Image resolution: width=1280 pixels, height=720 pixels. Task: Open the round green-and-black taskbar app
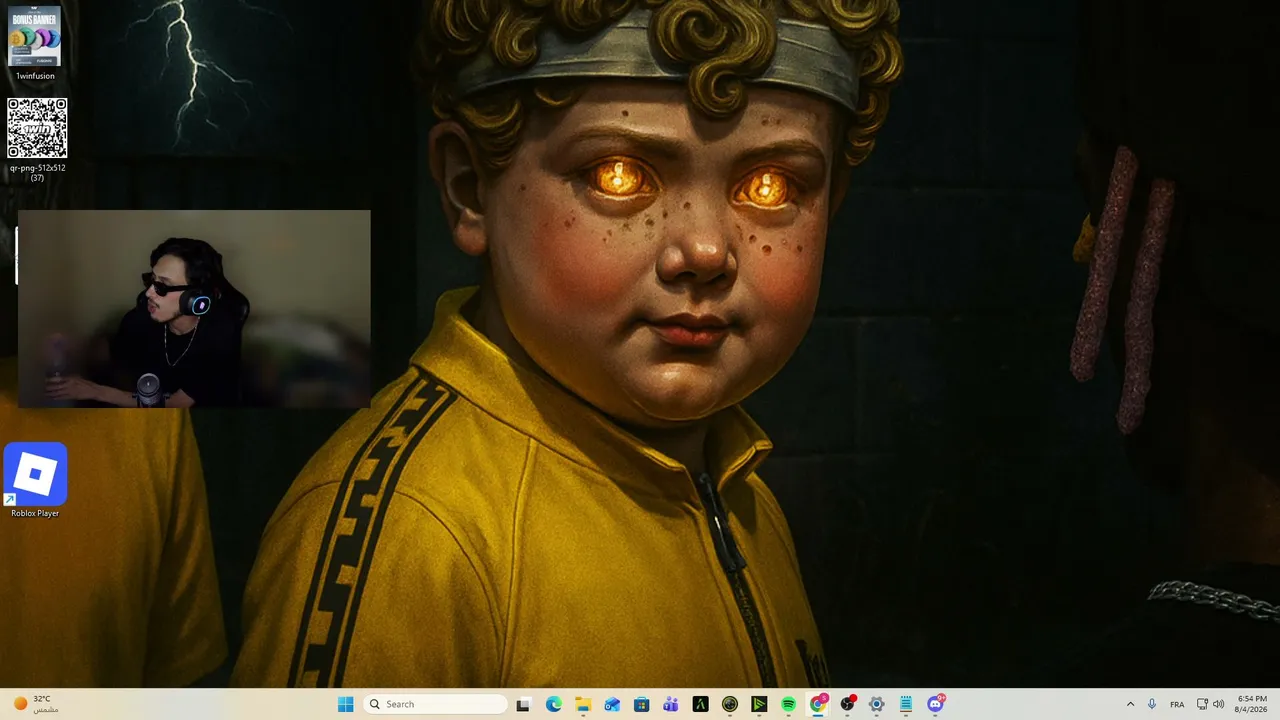click(730, 704)
